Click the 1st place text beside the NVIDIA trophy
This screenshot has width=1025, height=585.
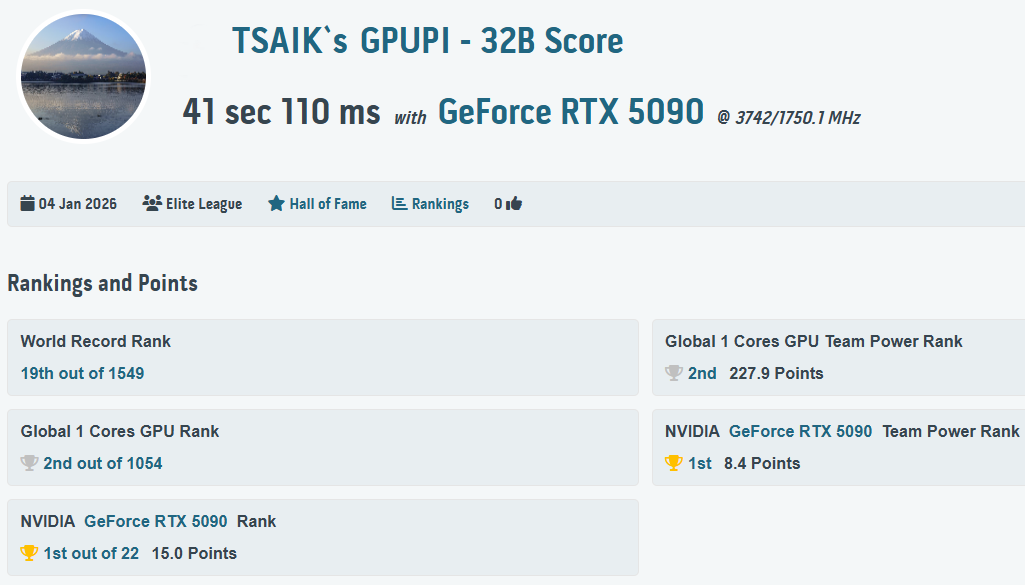703,463
